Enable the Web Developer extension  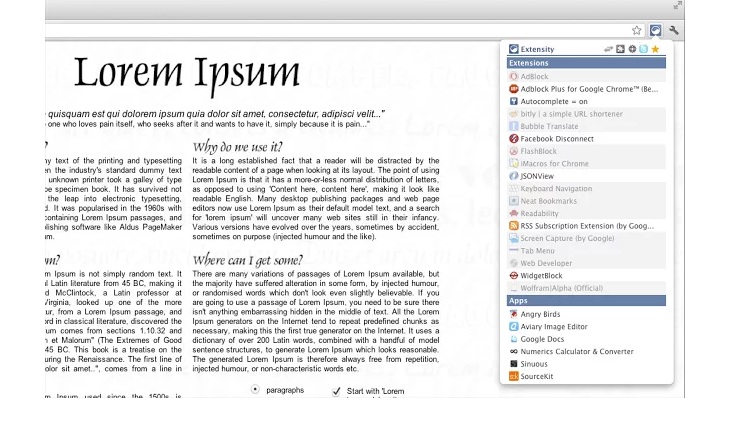(x=586, y=263)
